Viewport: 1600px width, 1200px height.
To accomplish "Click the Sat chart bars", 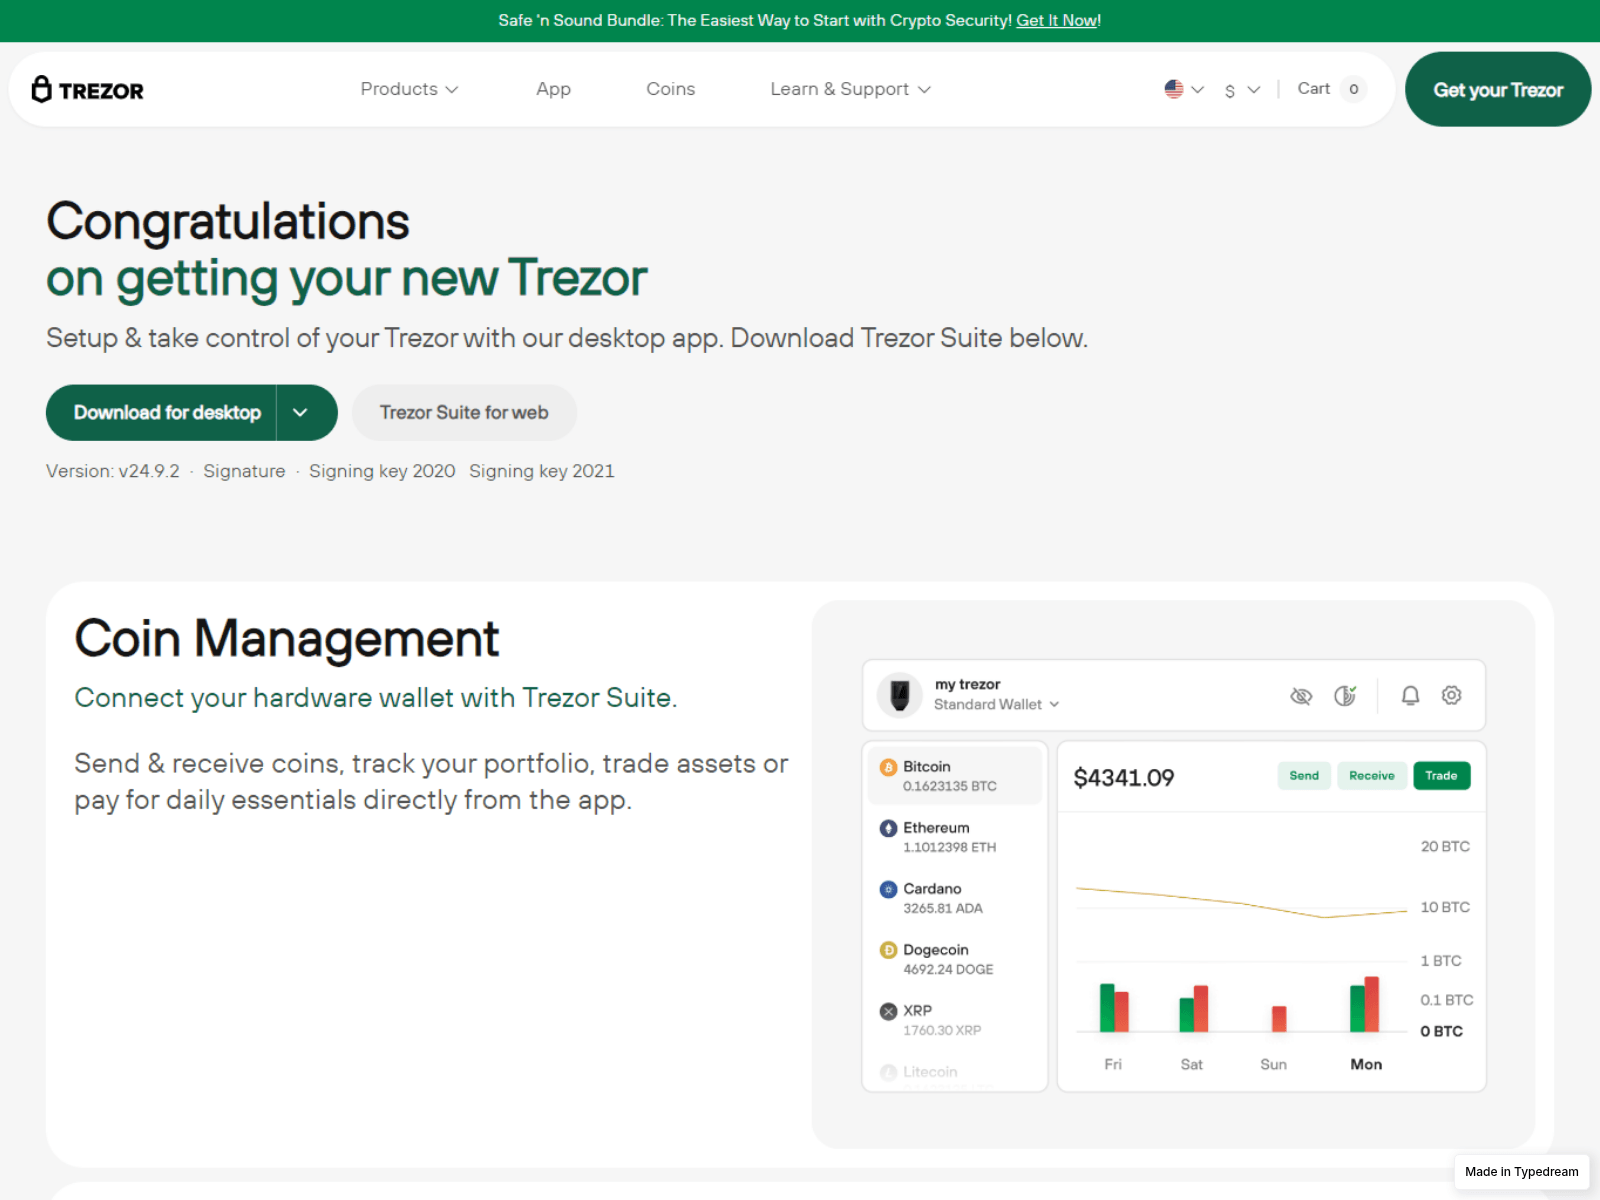I will coord(1193,1008).
